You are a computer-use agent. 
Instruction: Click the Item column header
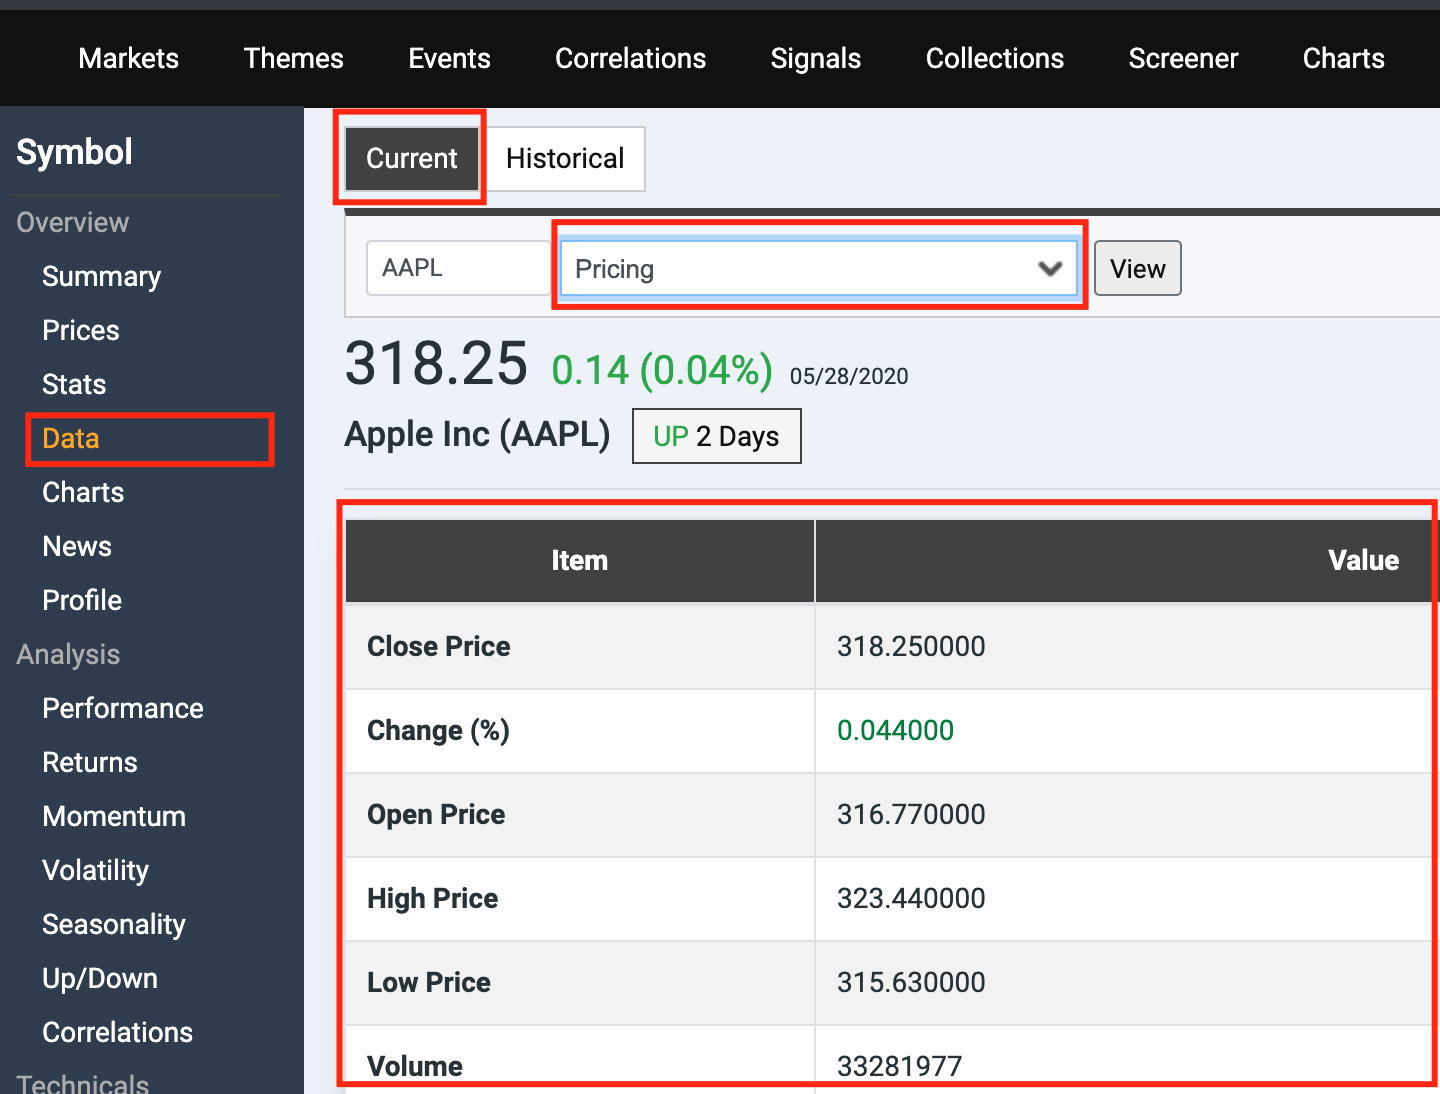[x=580, y=560]
